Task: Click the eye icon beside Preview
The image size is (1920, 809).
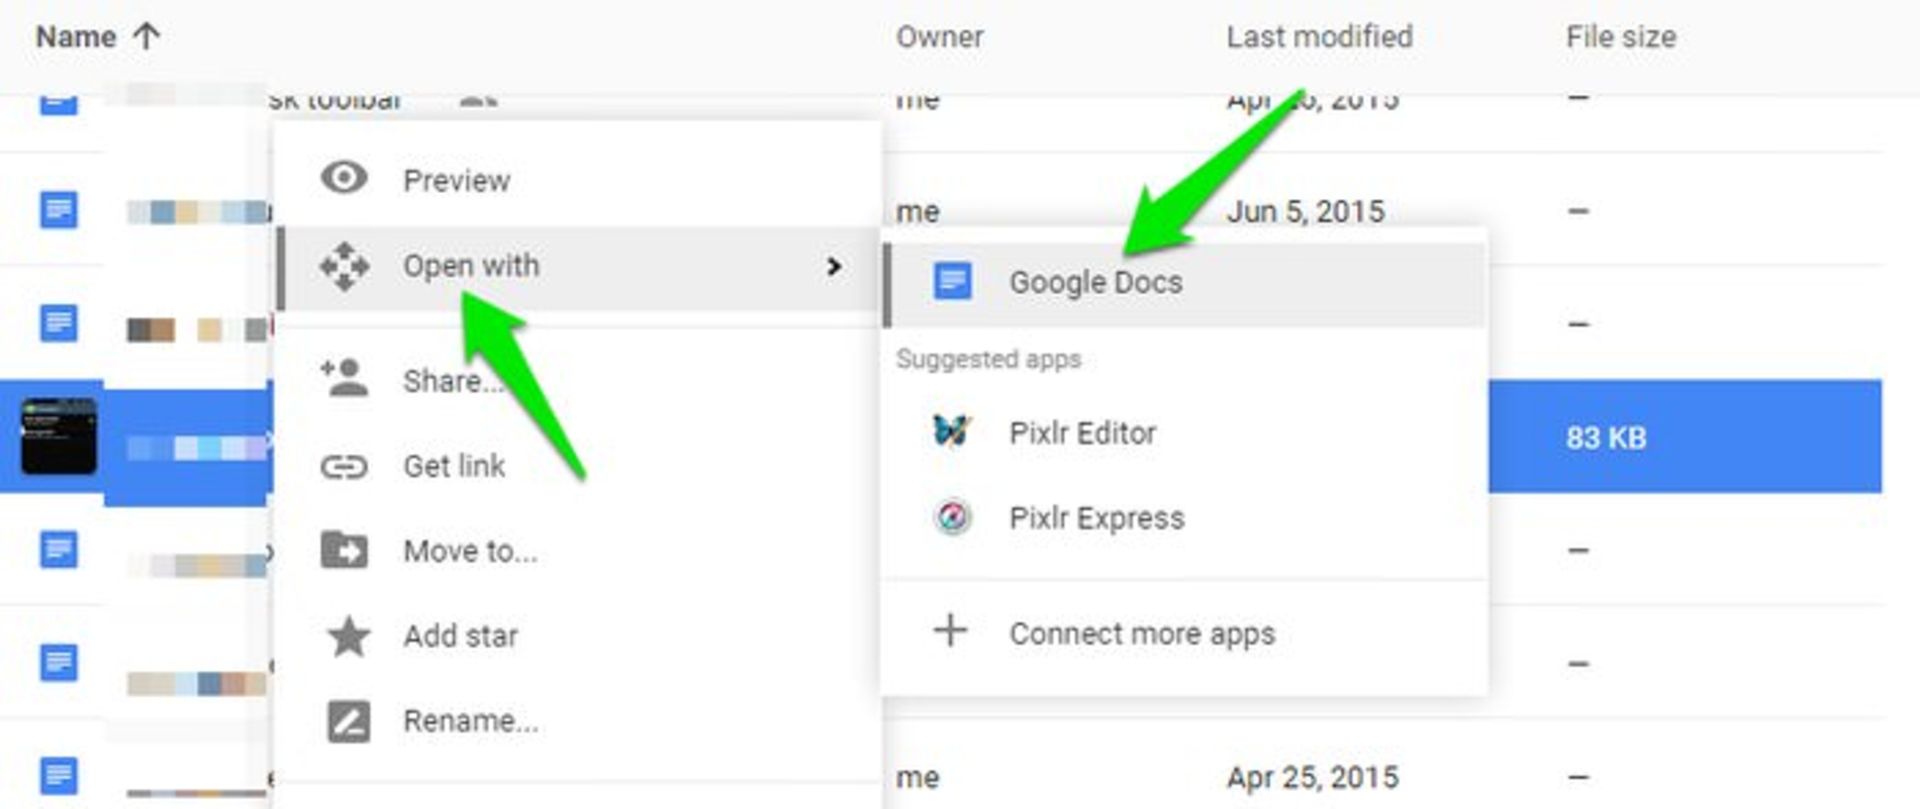Action: click(x=344, y=179)
